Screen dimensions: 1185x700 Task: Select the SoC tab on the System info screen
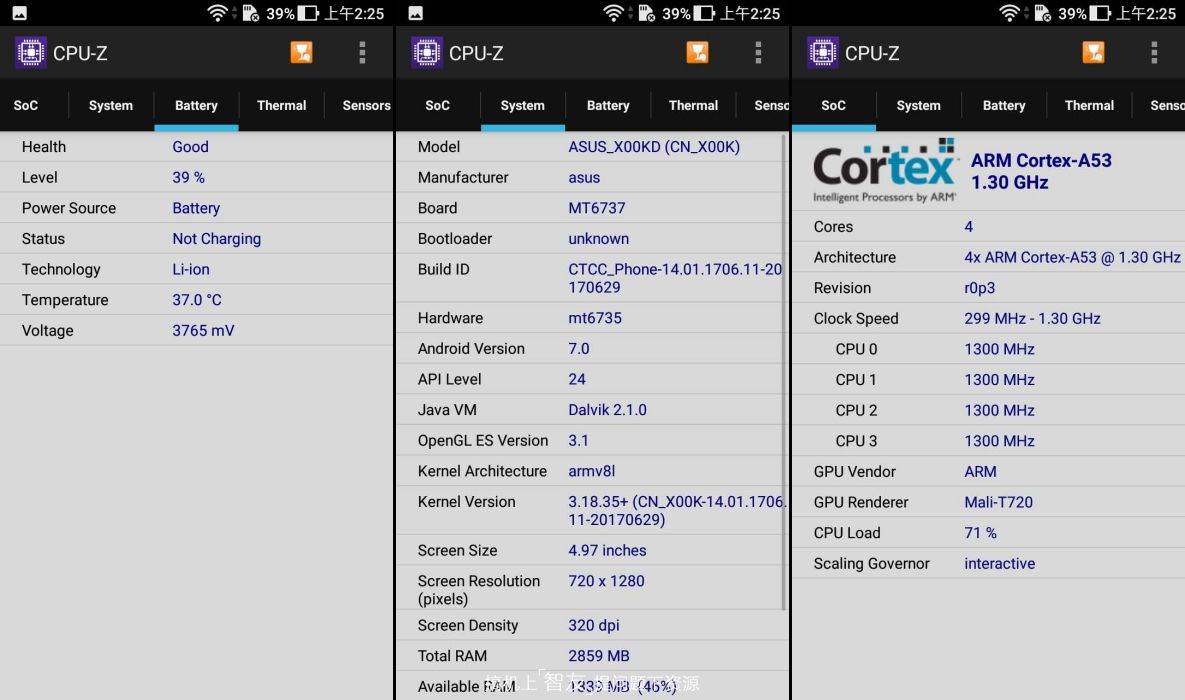coord(437,105)
